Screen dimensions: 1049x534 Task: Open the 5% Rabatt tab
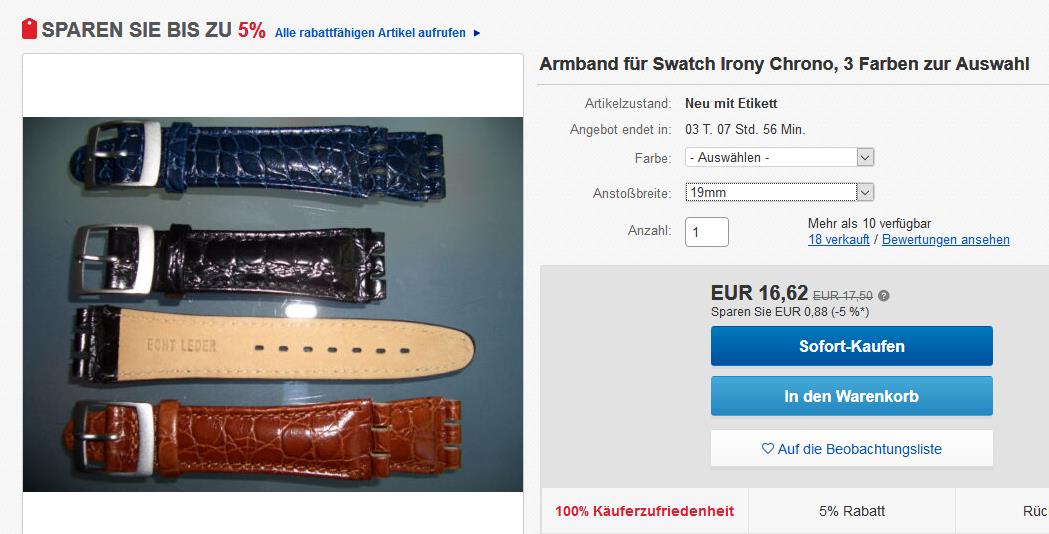click(852, 511)
